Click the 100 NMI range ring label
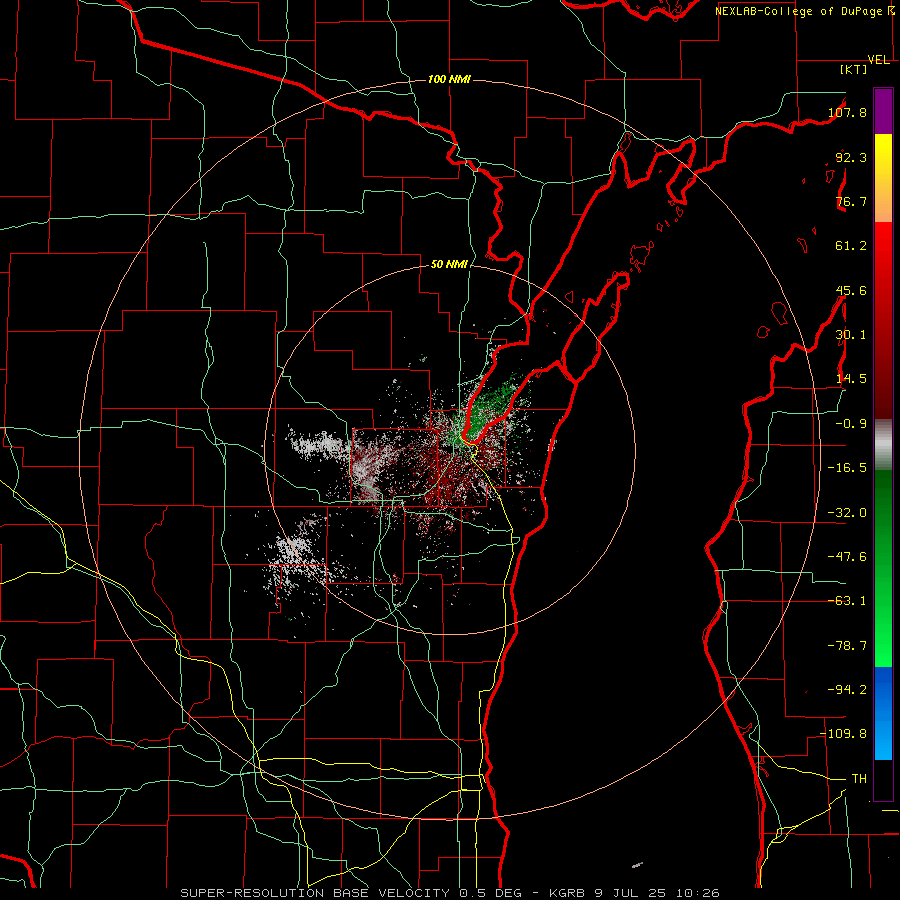 point(449,79)
